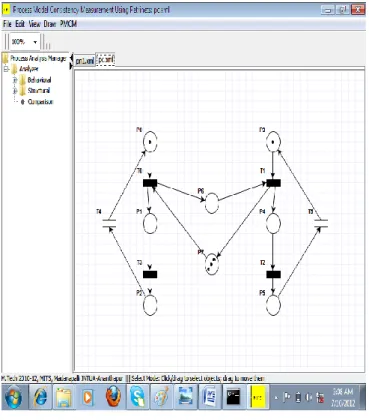
Task: Open the taskbar clock and date
Action: [343, 397]
